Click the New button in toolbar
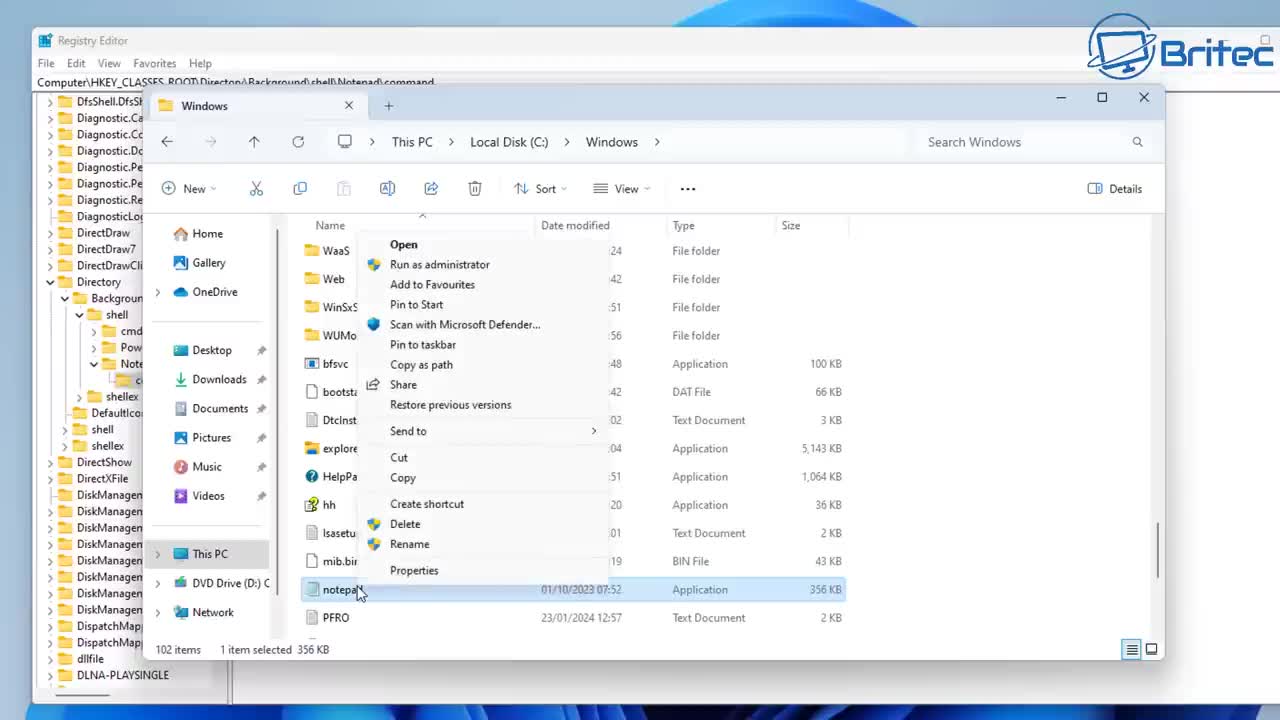 point(188,189)
